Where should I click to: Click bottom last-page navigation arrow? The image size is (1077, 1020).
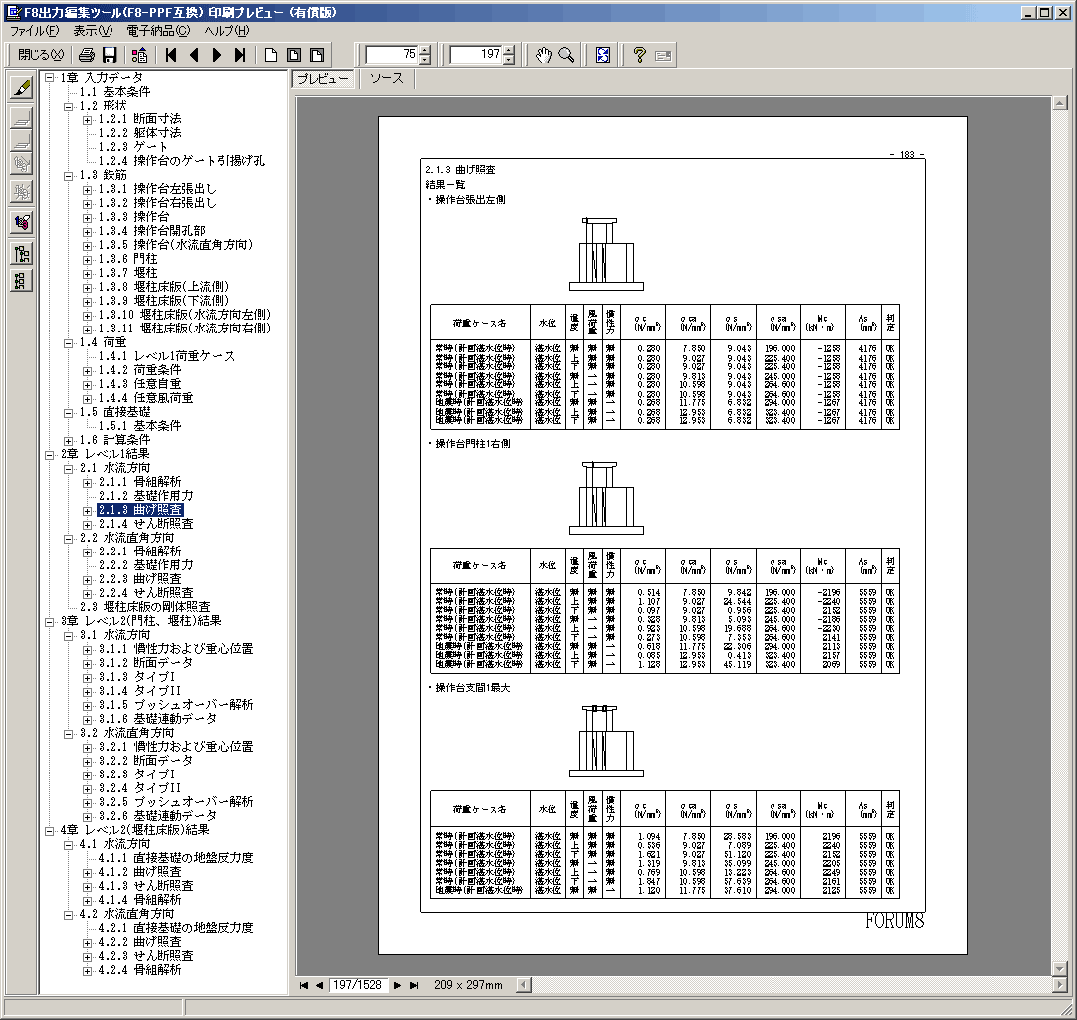pos(414,985)
